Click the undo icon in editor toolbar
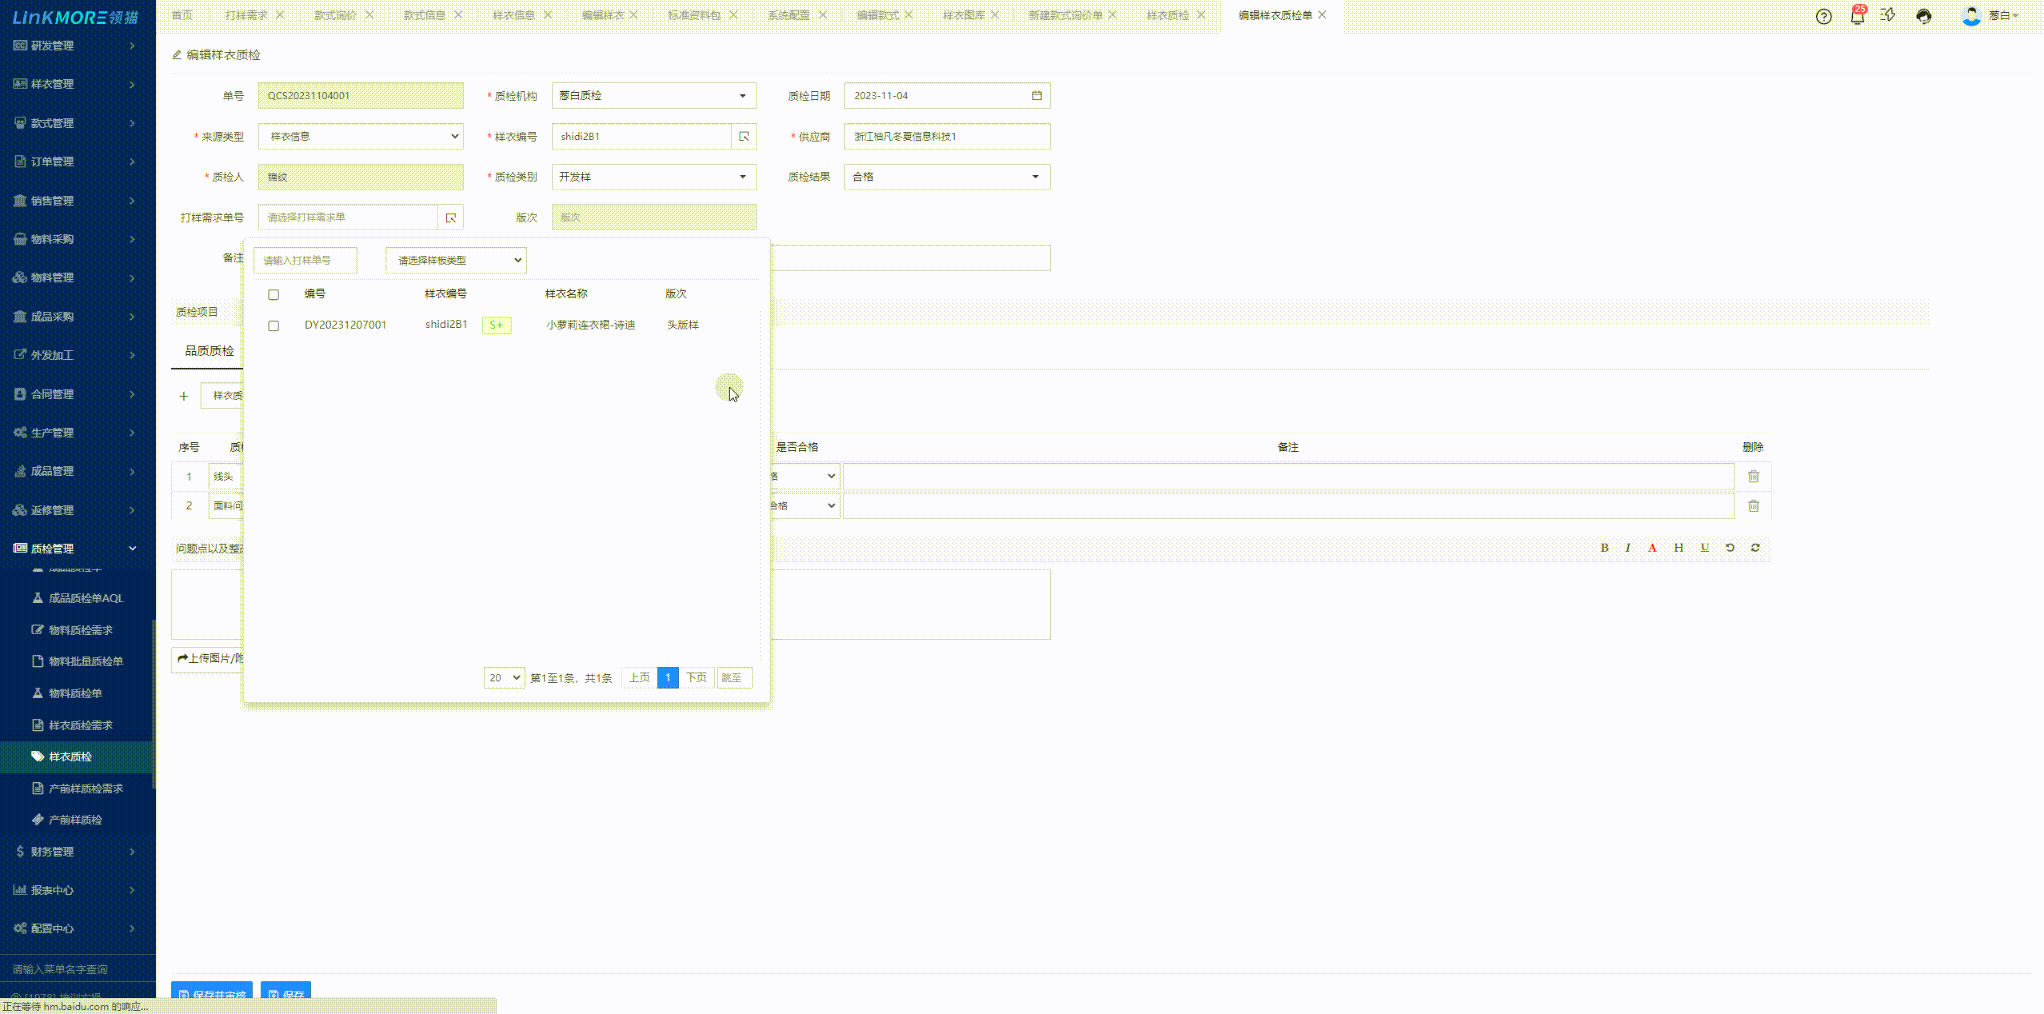The width and height of the screenshot is (2044, 1014). pos(1730,548)
